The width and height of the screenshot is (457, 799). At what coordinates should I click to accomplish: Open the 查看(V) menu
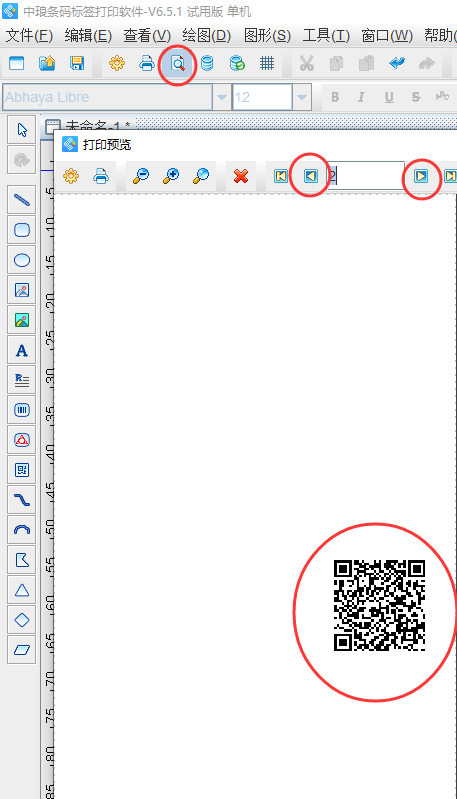coord(147,36)
